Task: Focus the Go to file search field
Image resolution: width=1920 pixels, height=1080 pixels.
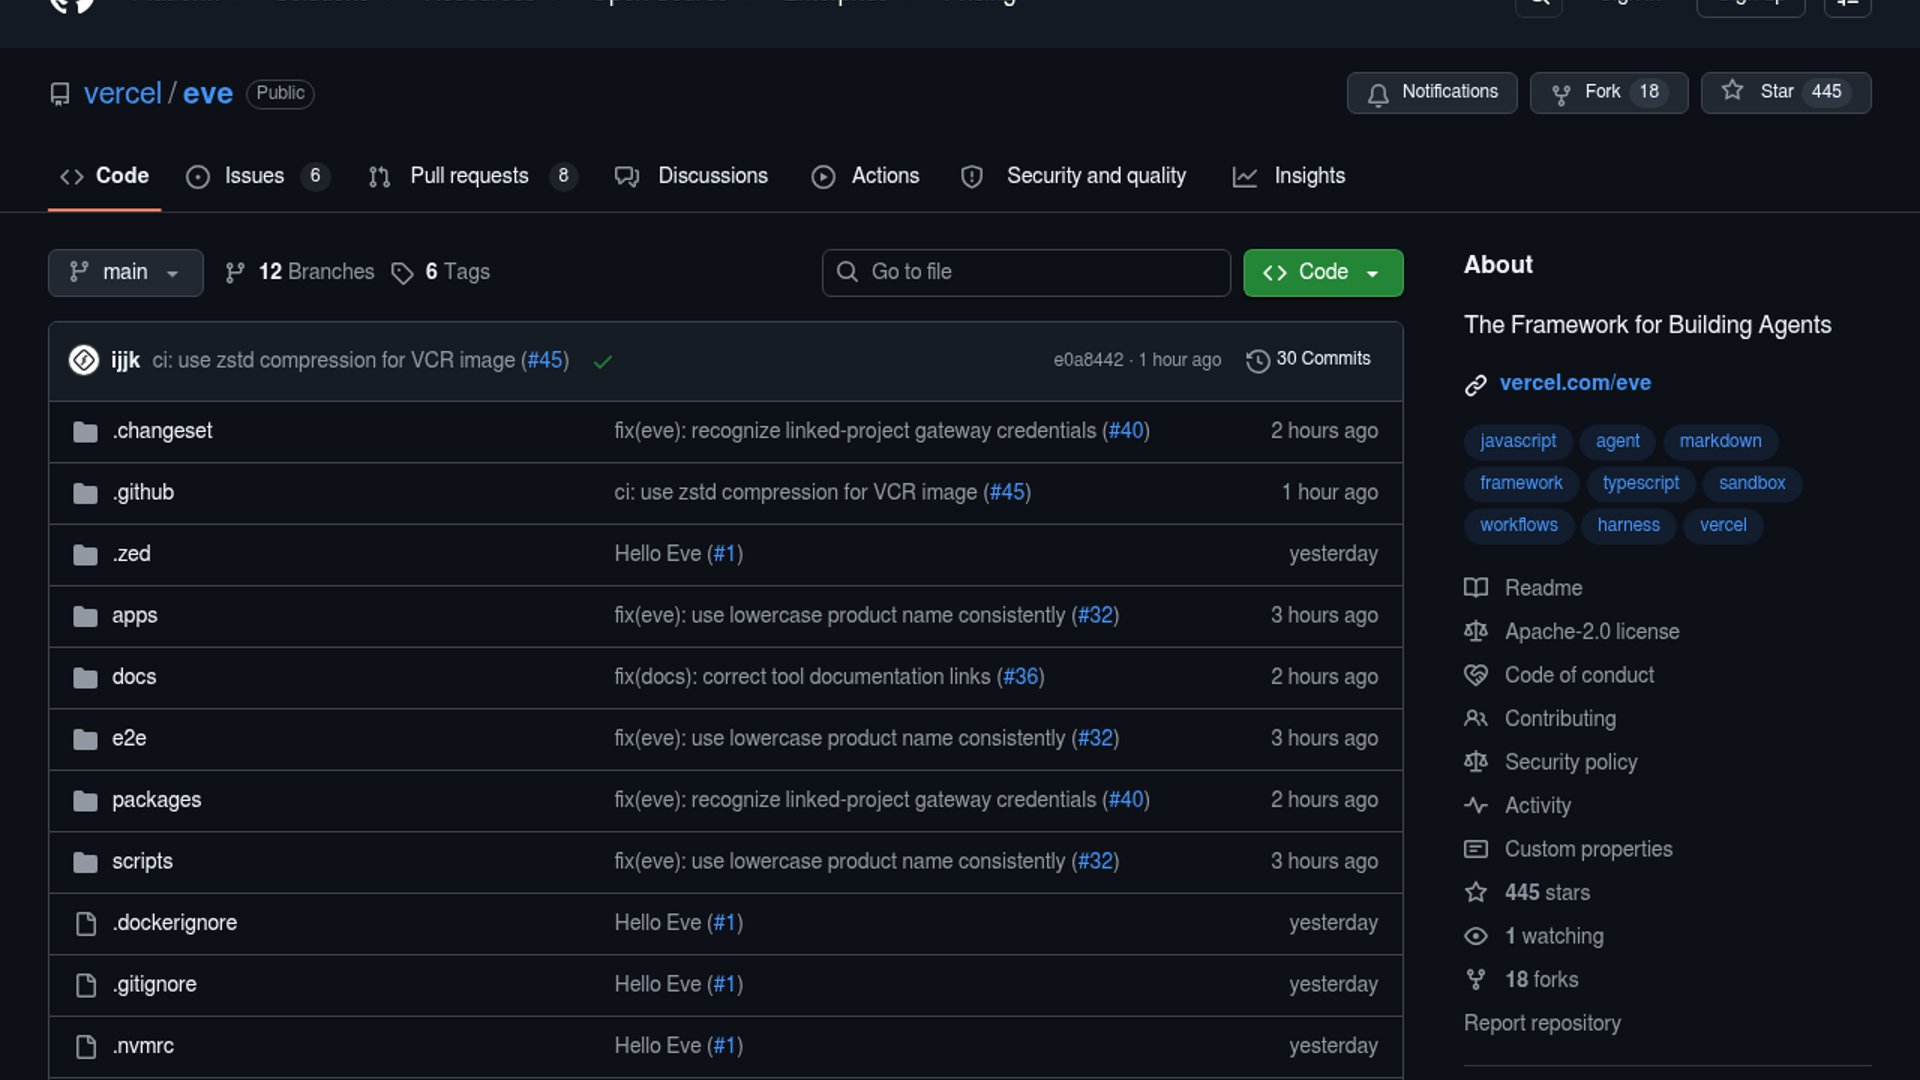Action: point(1026,272)
